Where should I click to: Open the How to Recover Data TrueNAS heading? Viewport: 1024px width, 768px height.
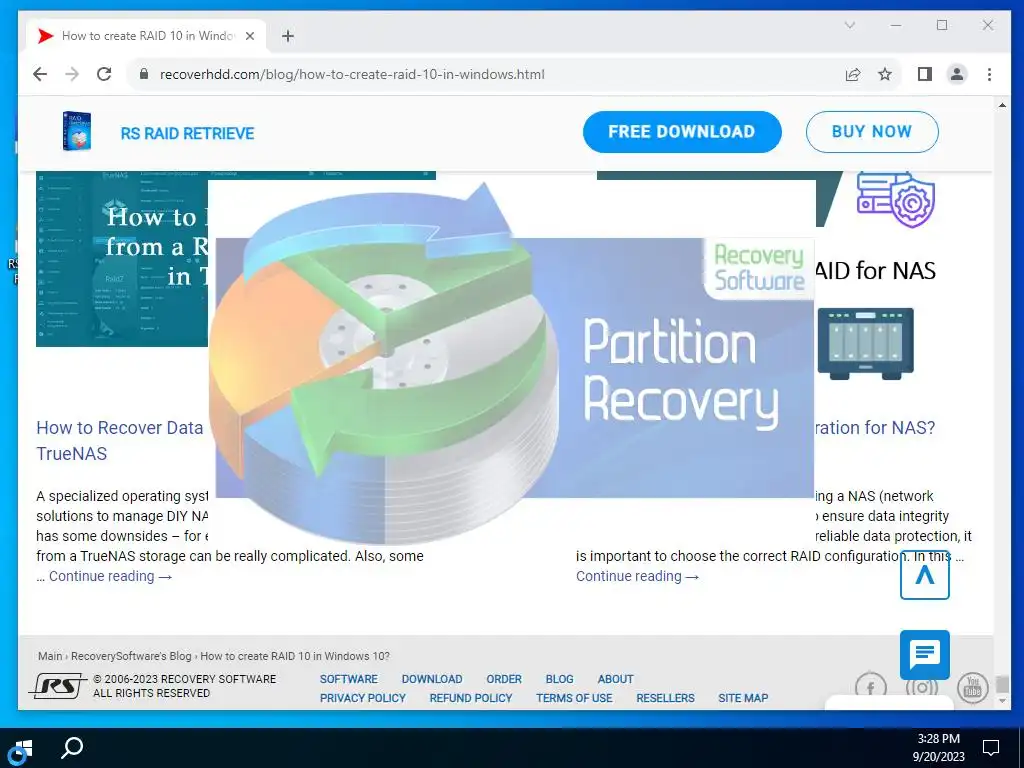(120, 441)
